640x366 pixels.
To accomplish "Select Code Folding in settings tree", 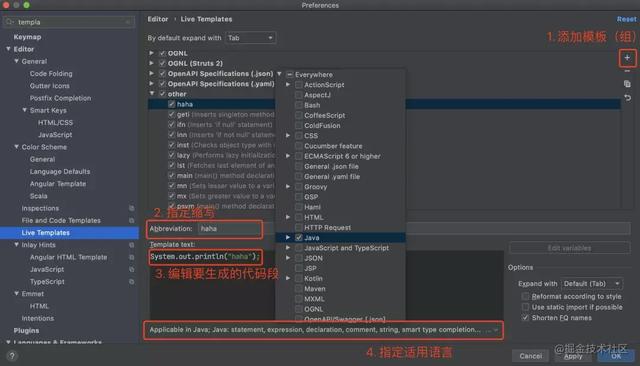I will point(51,73).
